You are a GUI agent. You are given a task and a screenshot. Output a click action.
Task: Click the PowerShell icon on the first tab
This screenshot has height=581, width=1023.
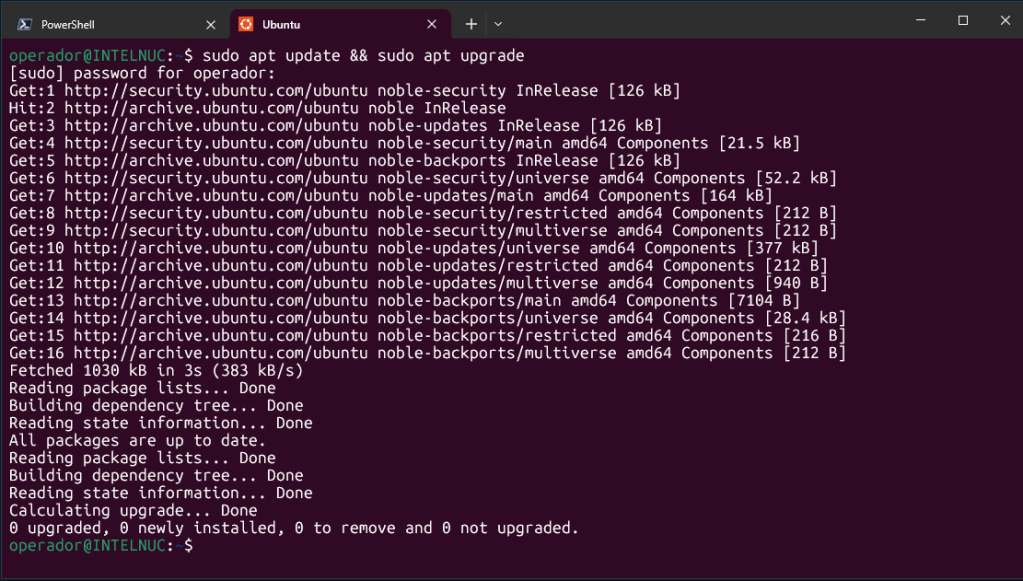pyautogui.click(x=24, y=24)
